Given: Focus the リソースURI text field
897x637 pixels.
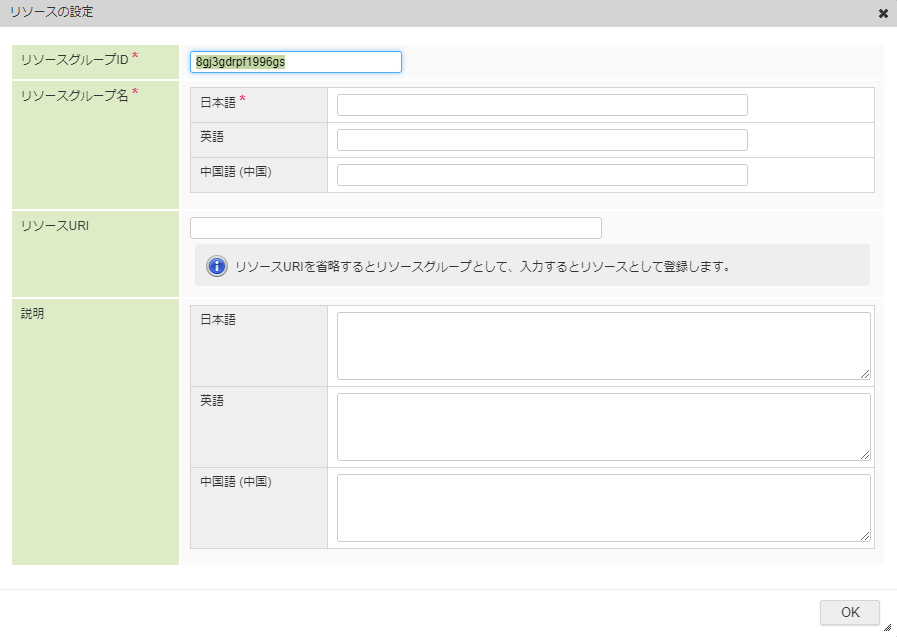Looking at the screenshot, I should [395, 228].
